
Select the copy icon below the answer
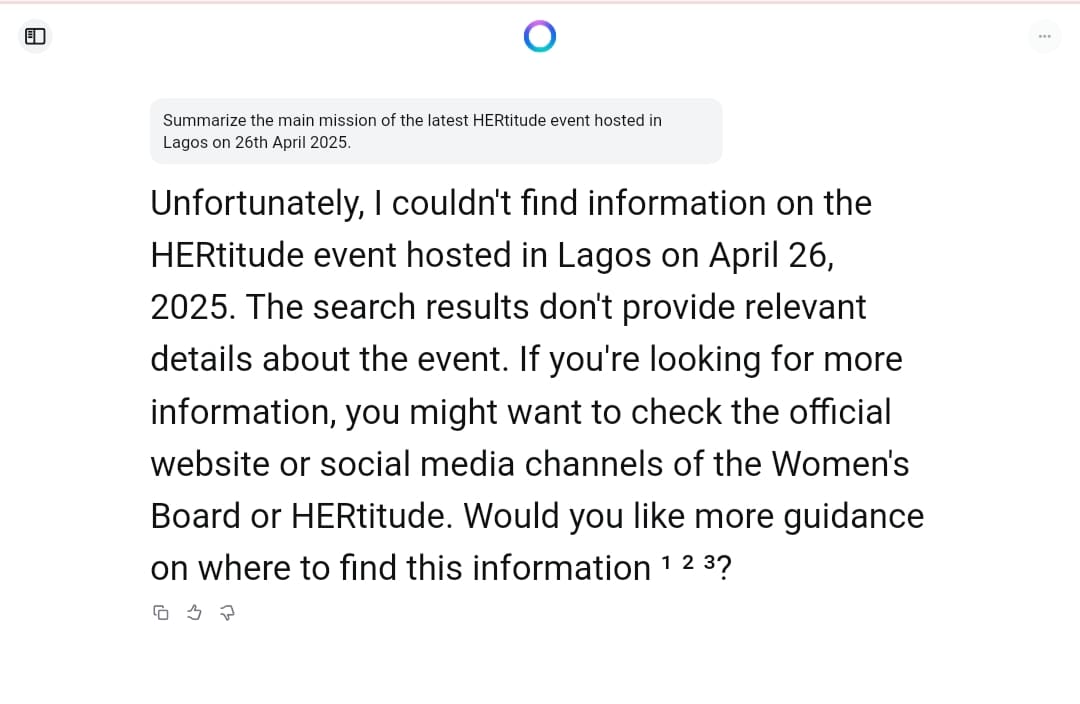click(x=161, y=612)
